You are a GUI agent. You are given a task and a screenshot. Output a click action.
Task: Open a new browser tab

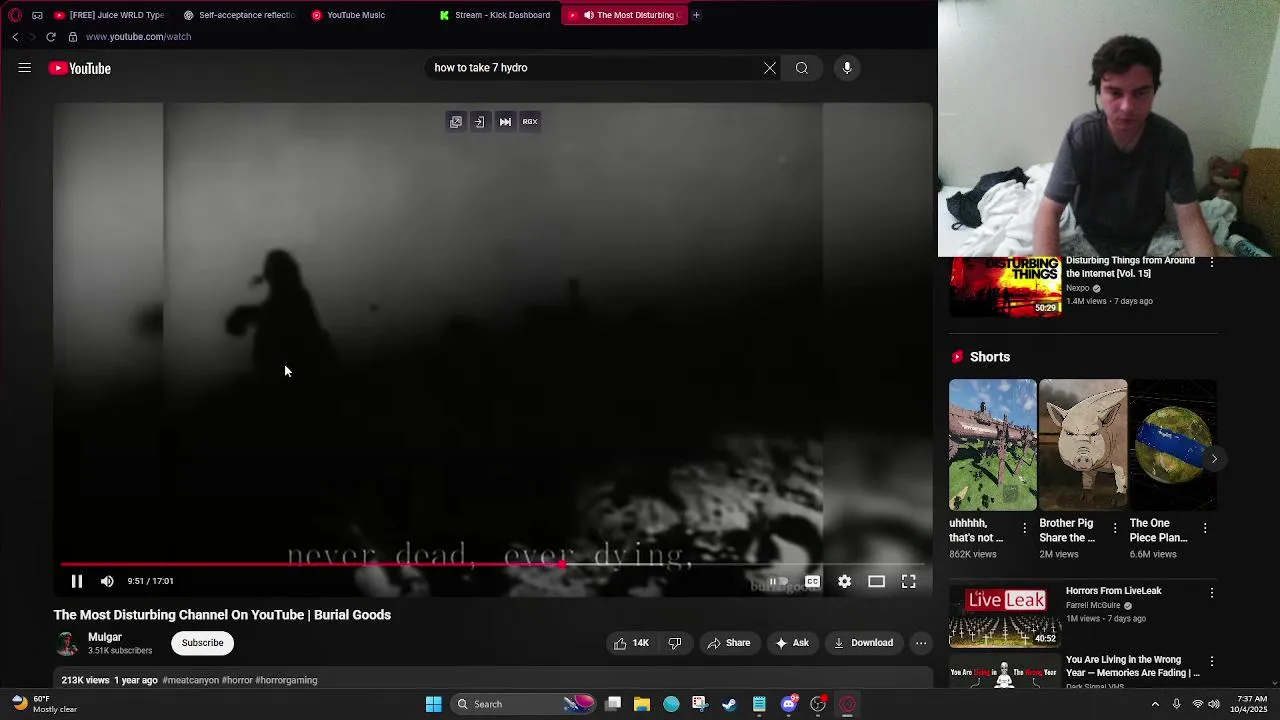tap(696, 15)
